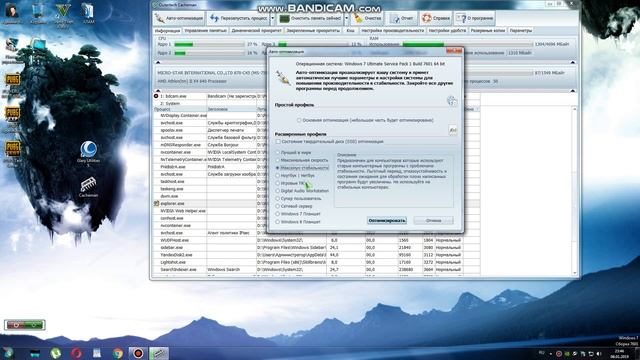Open the STEAM desktop icon
Viewport: 640px width, 360px height.
pyautogui.click(x=88, y=13)
